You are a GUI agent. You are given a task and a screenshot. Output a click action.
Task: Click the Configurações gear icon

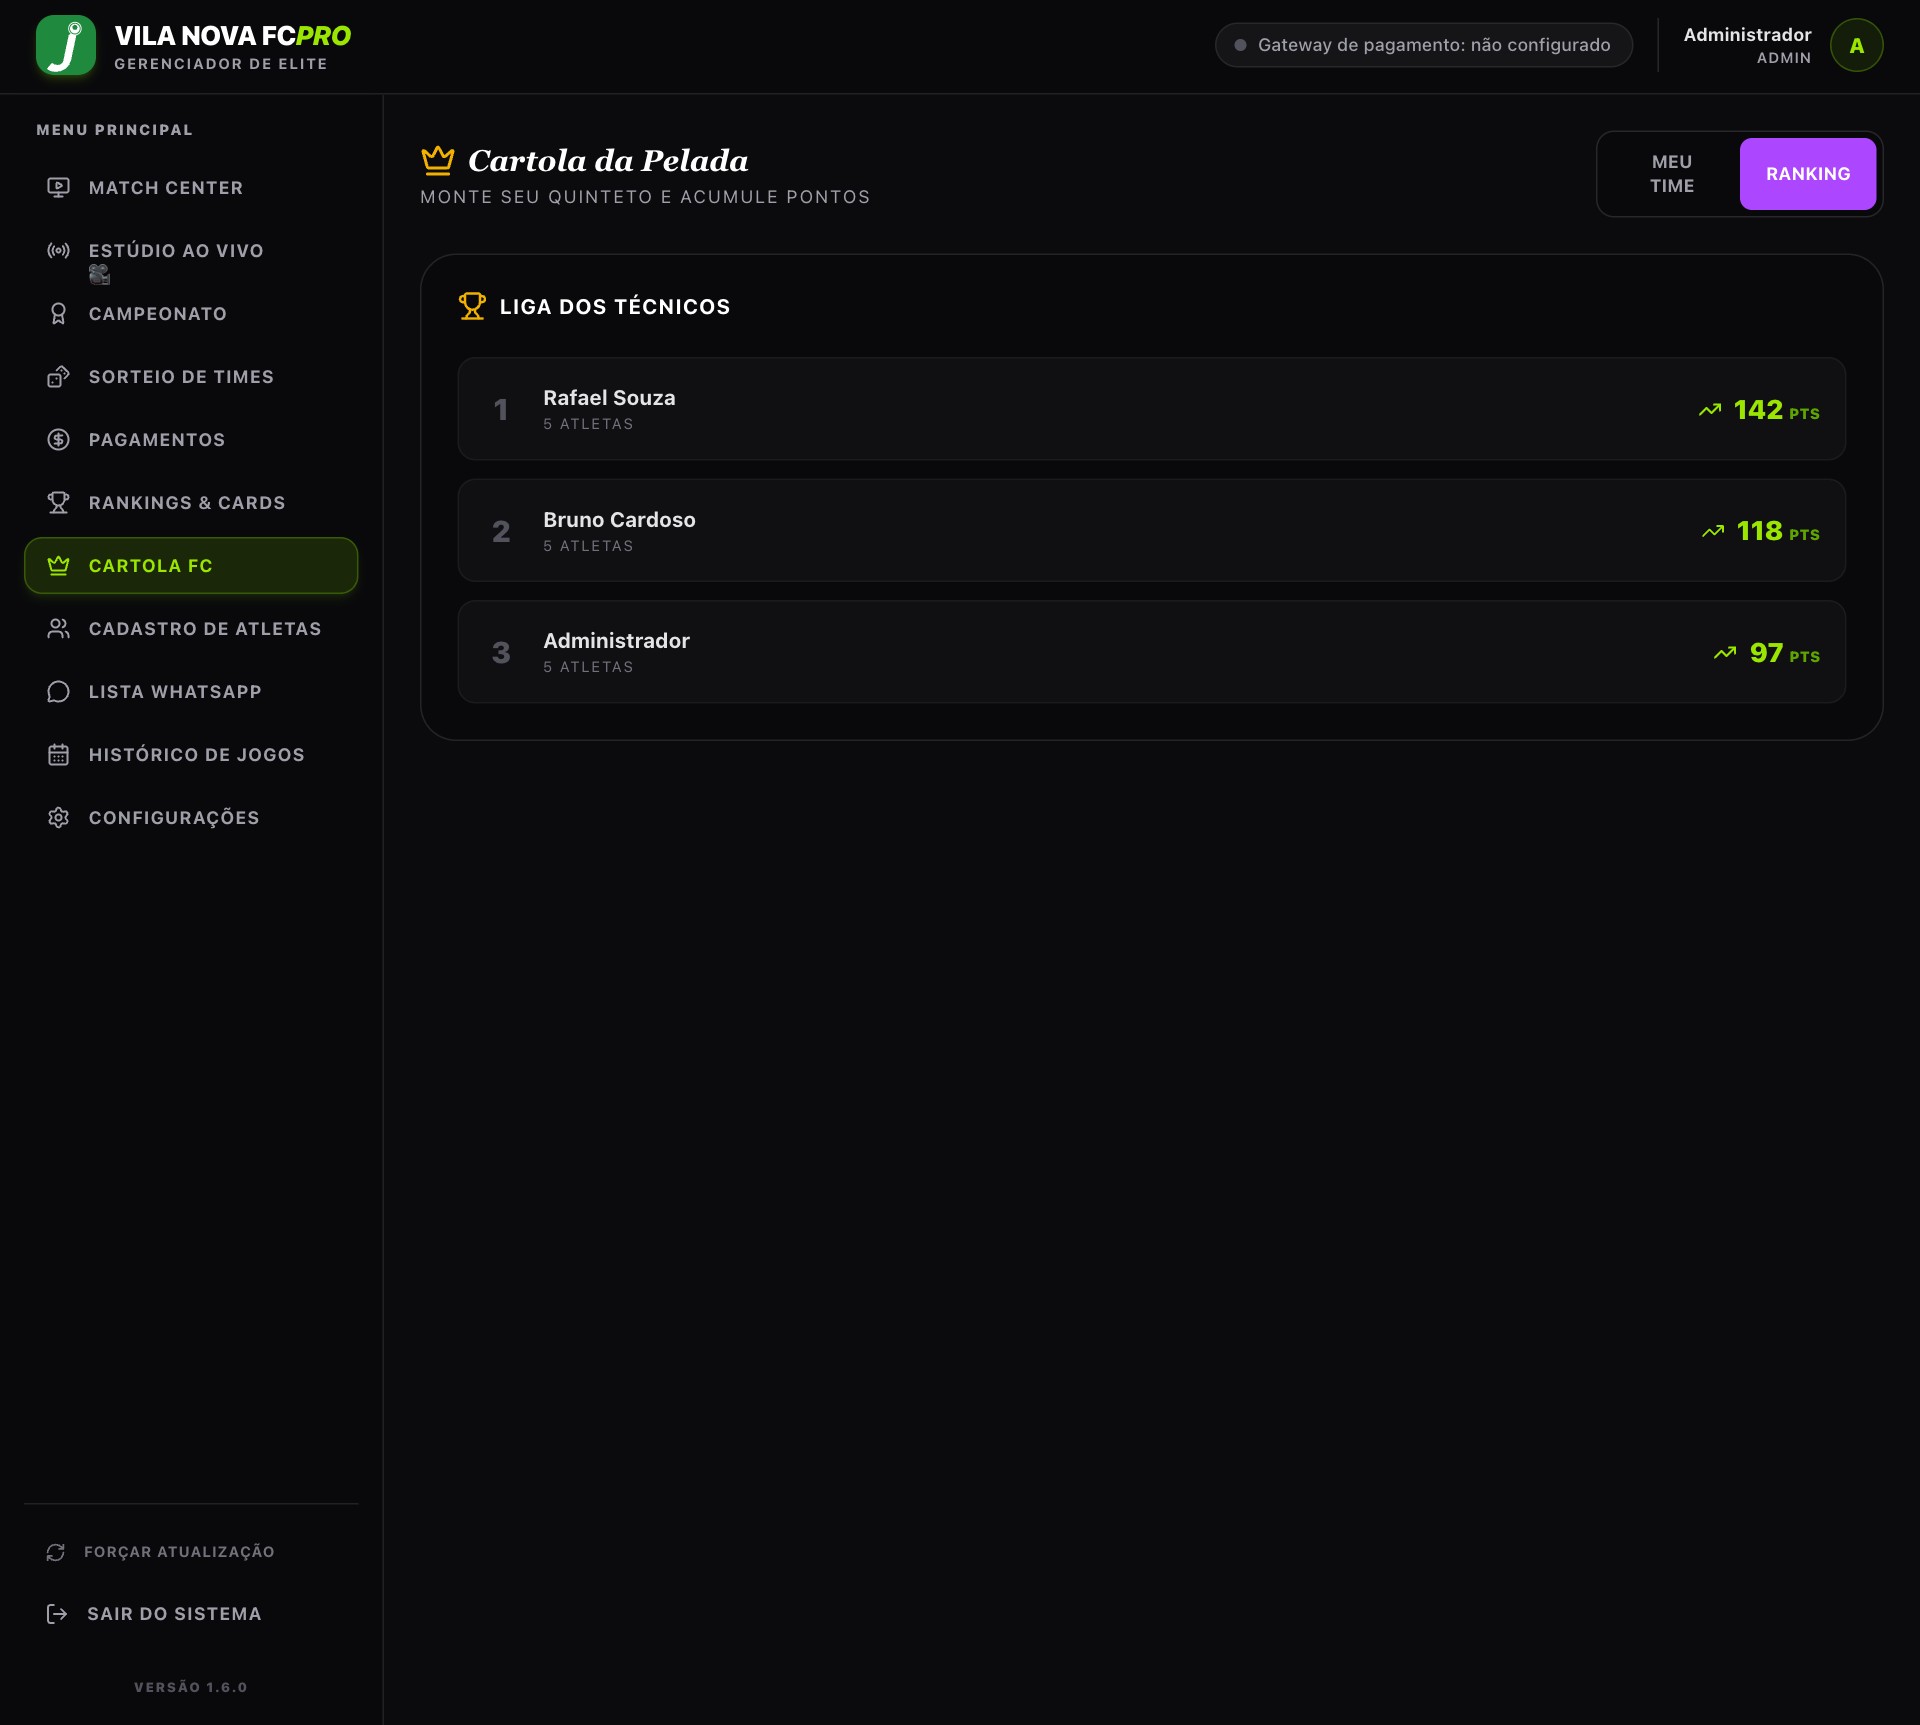pyautogui.click(x=58, y=818)
